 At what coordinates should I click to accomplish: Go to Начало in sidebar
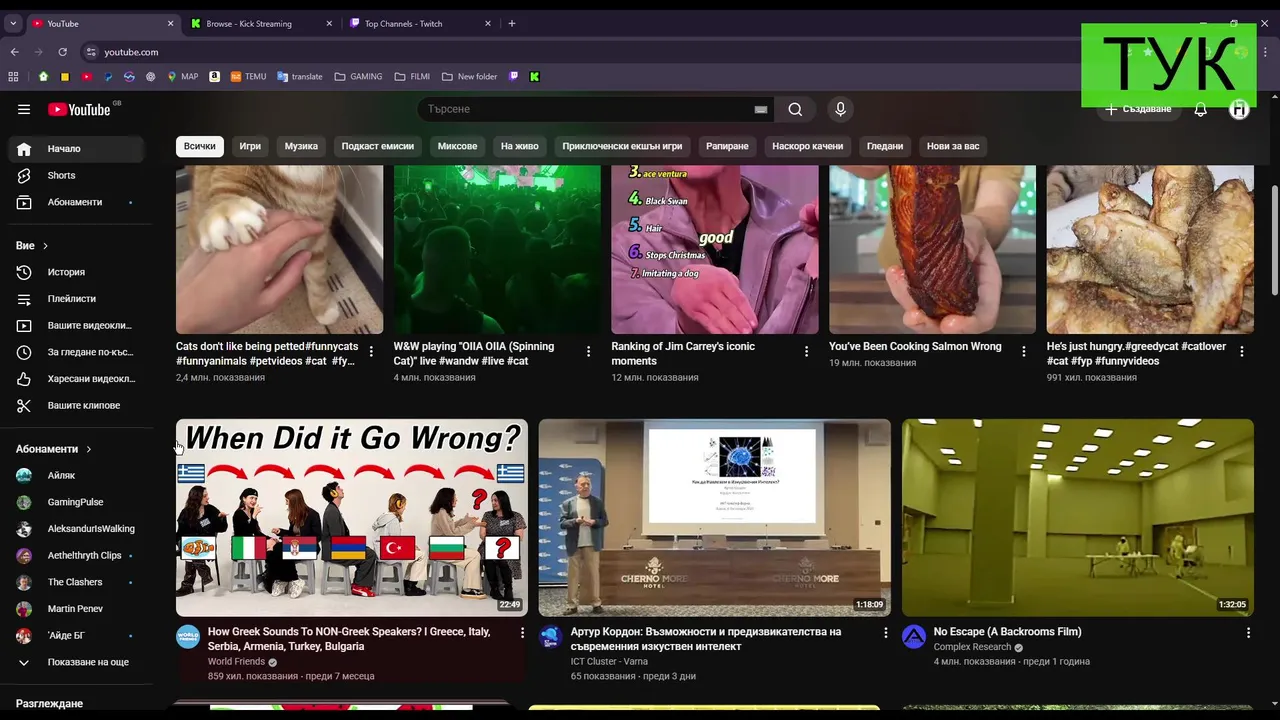[76, 148]
